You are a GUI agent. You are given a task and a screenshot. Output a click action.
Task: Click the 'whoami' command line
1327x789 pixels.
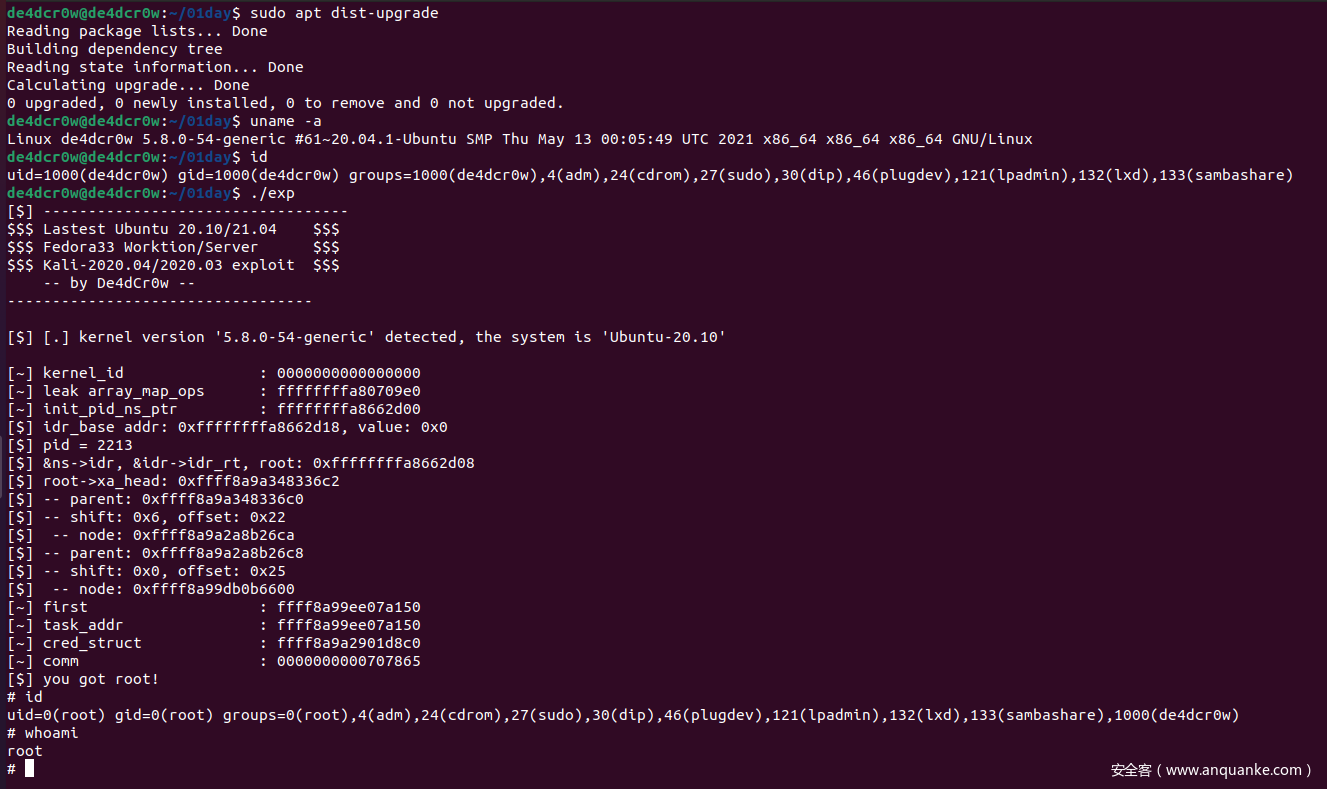pyautogui.click(x=51, y=733)
